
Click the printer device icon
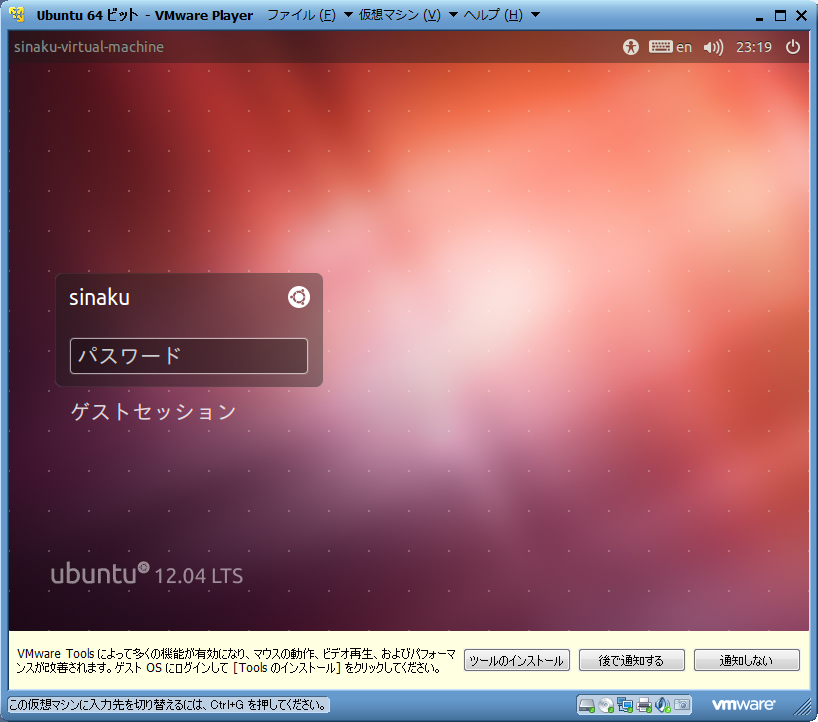click(x=644, y=705)
